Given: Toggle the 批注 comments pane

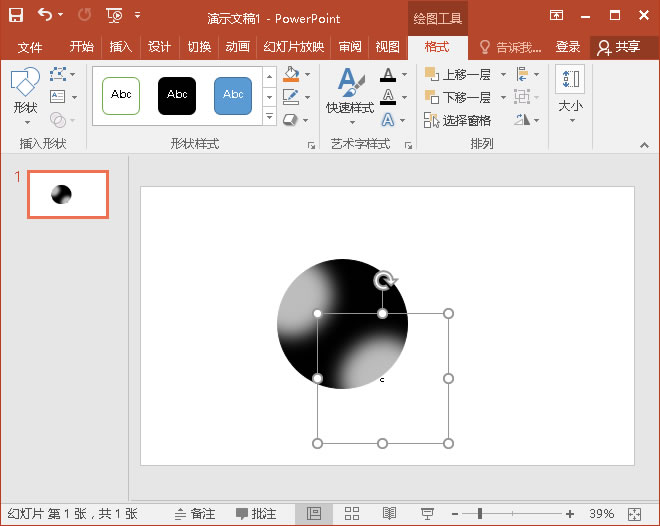Looking at the screenshot, I should point(256,513).
